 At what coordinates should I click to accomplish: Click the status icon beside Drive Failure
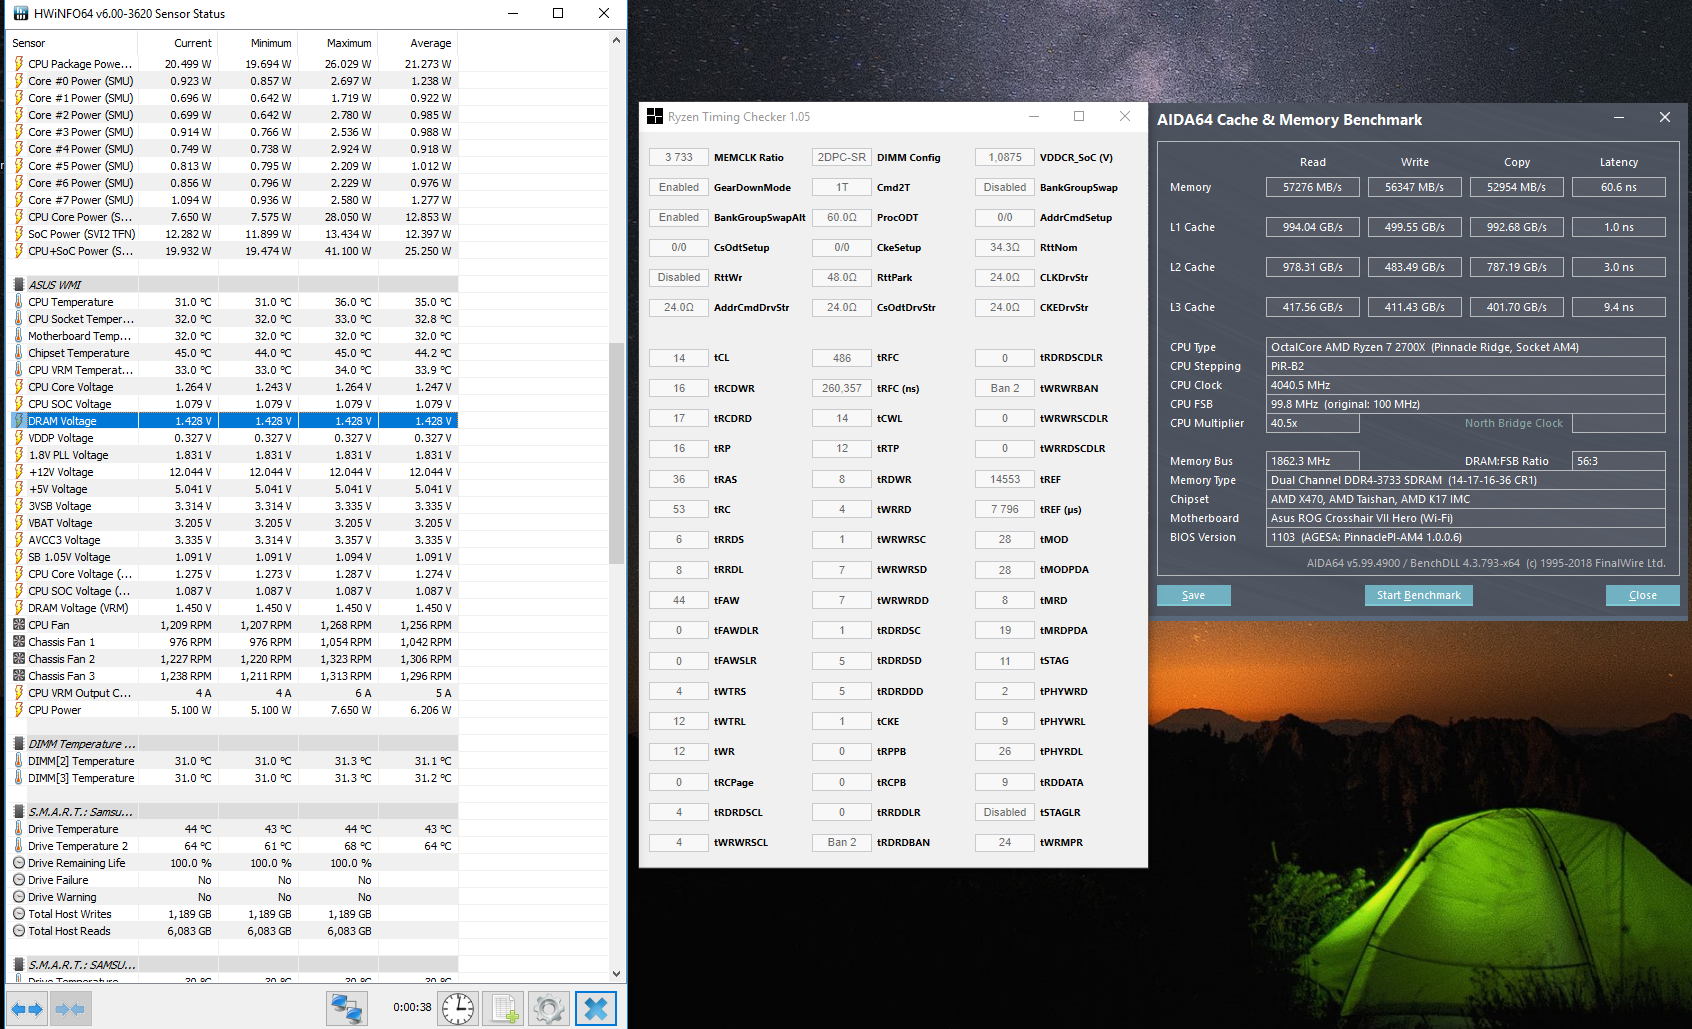pos(19,880)
